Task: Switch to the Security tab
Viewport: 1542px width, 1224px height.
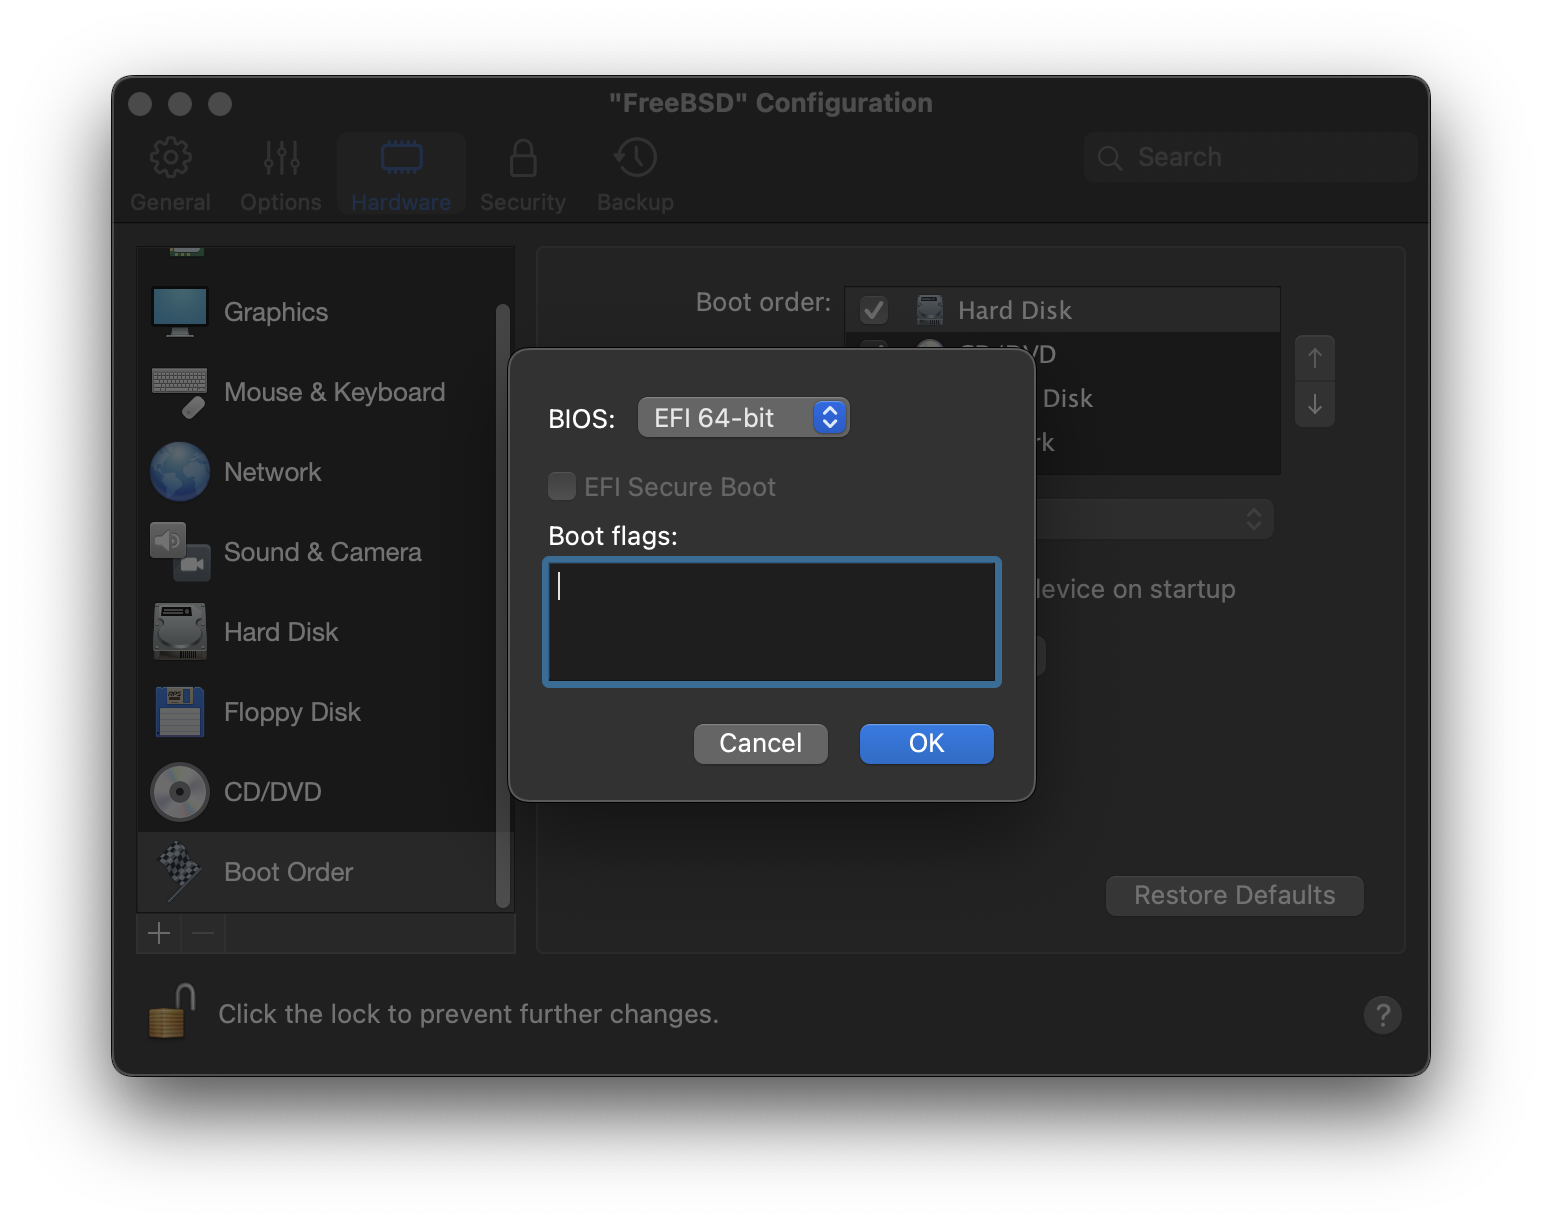Action: tap(522, 173)
